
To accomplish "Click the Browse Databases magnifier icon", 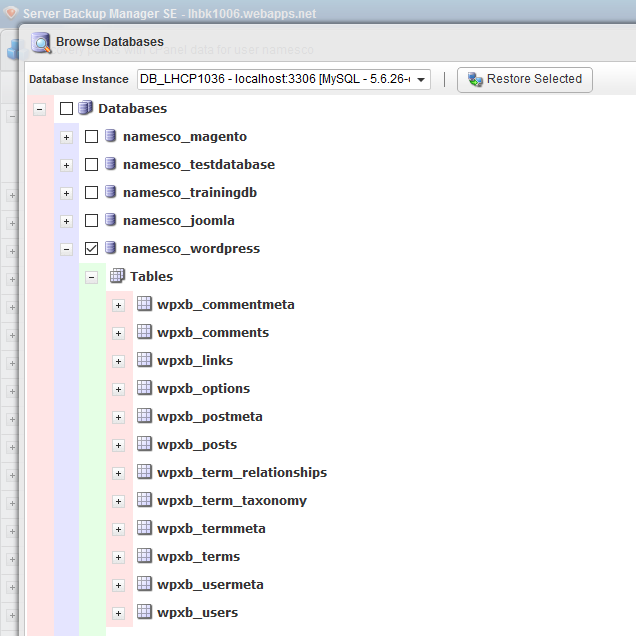I will tap(41, 43).
